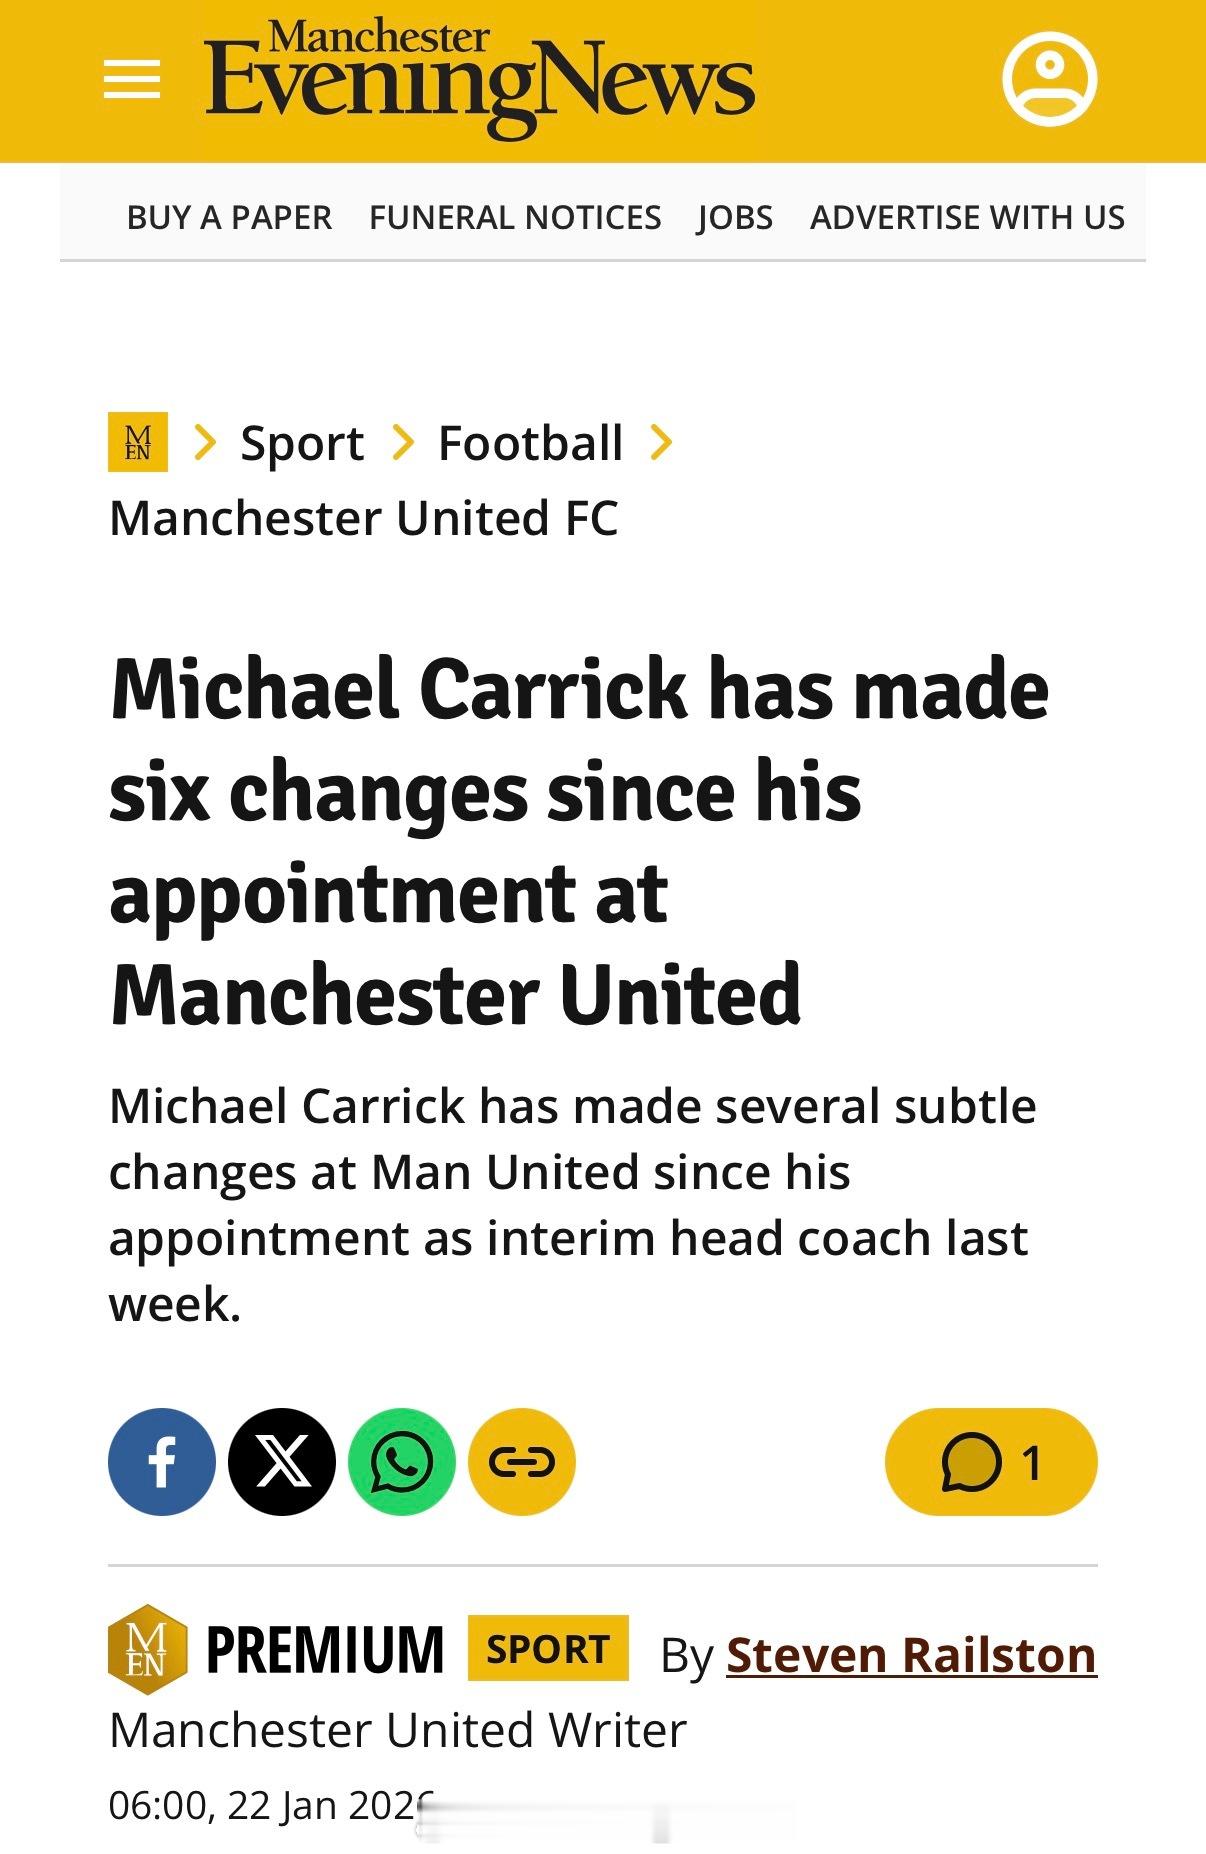Click the MEN Premium hexagon badge
Viewport: 1206px width, 1854px height.
pyautogui.click(x=147, y=1649)
